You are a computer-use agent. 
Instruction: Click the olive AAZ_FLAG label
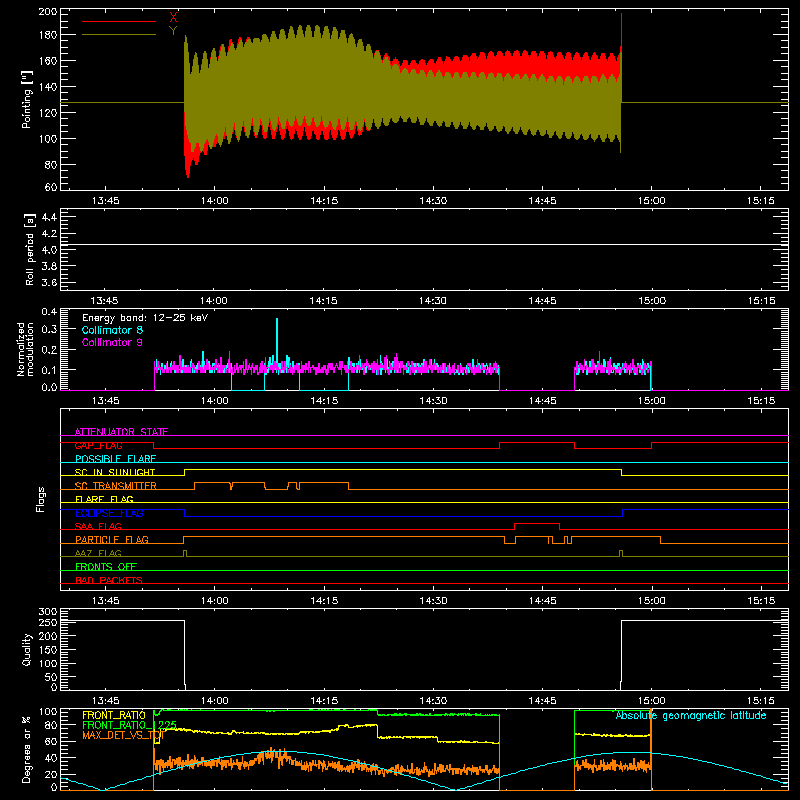[98, 553]
